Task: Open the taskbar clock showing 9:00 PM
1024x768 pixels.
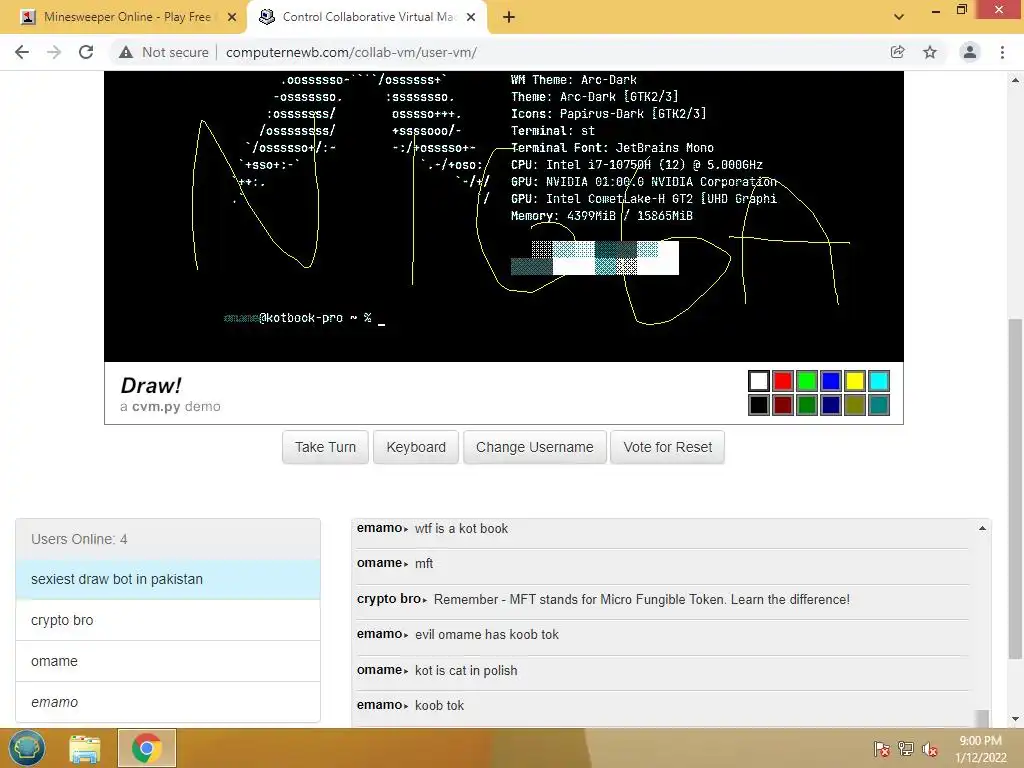Action: tap(980, 749)
